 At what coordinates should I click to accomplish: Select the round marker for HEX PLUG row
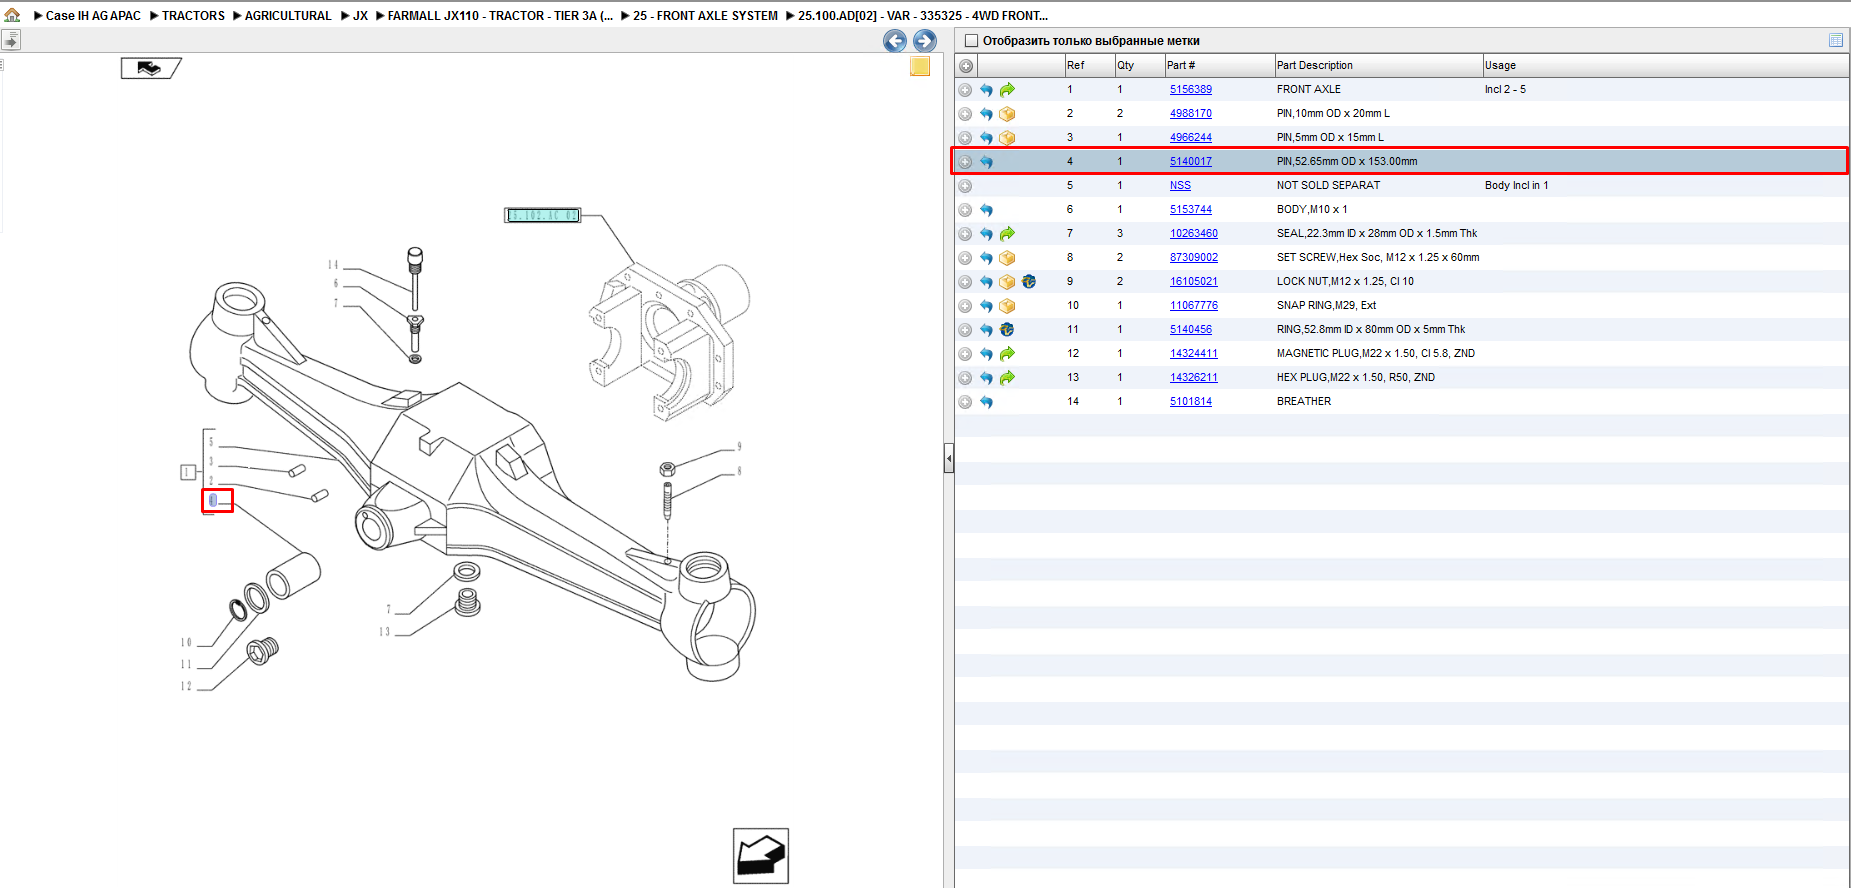pos(965,378)
